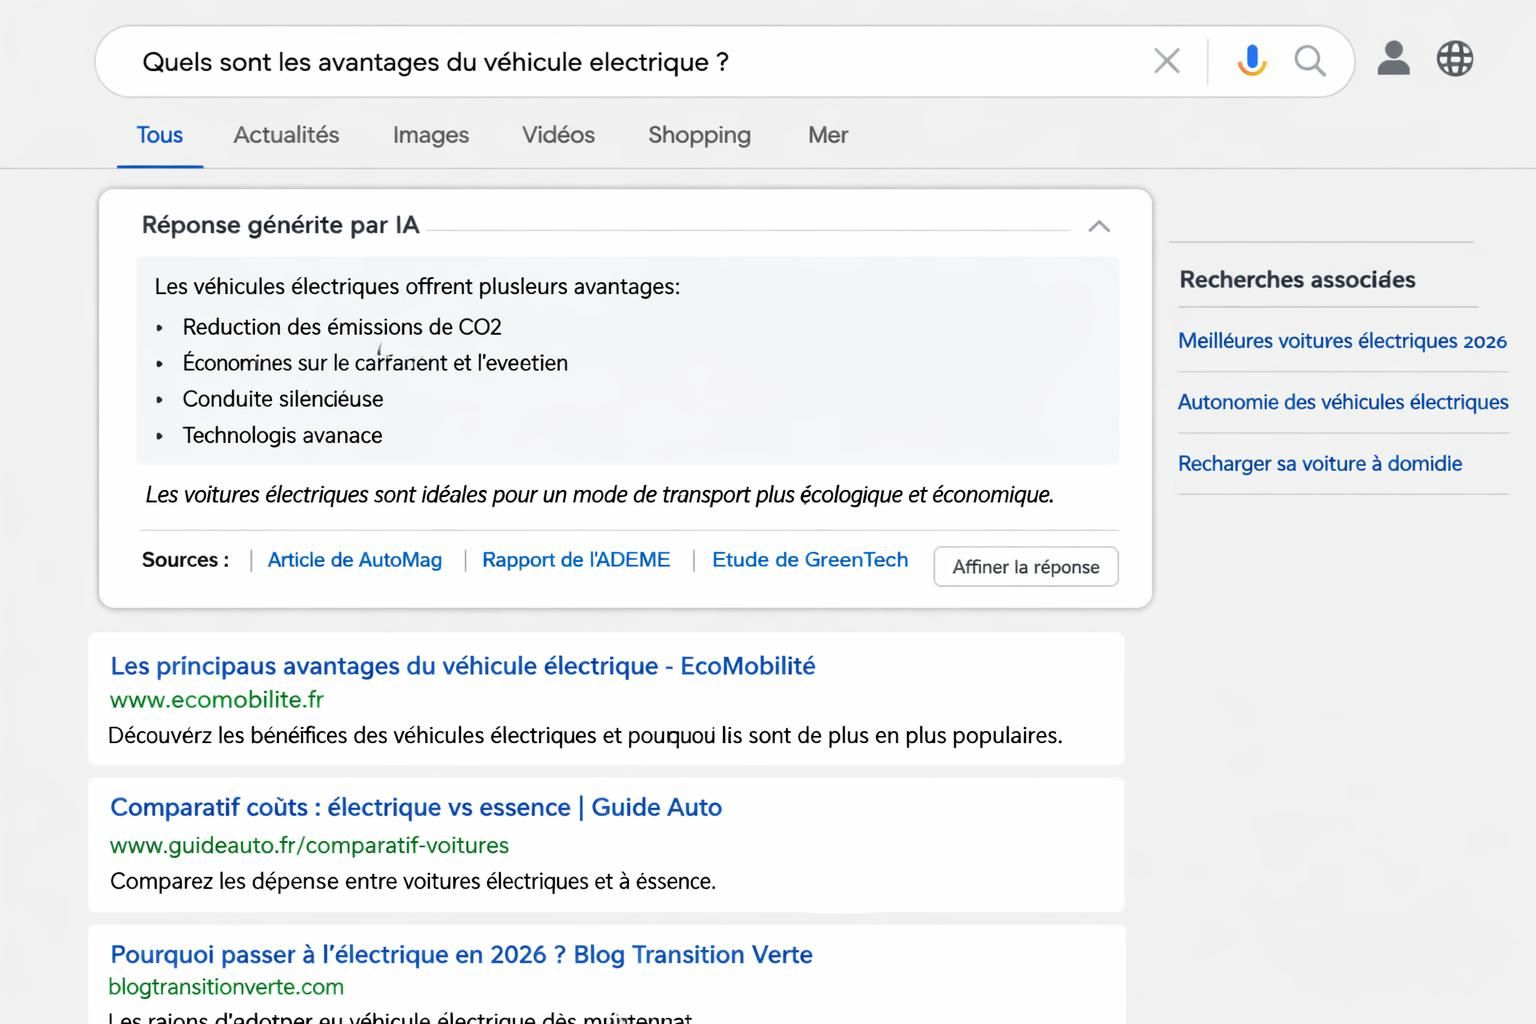
Task: Open the Blog Transition Verte result
Action: [x=460, y=954]
